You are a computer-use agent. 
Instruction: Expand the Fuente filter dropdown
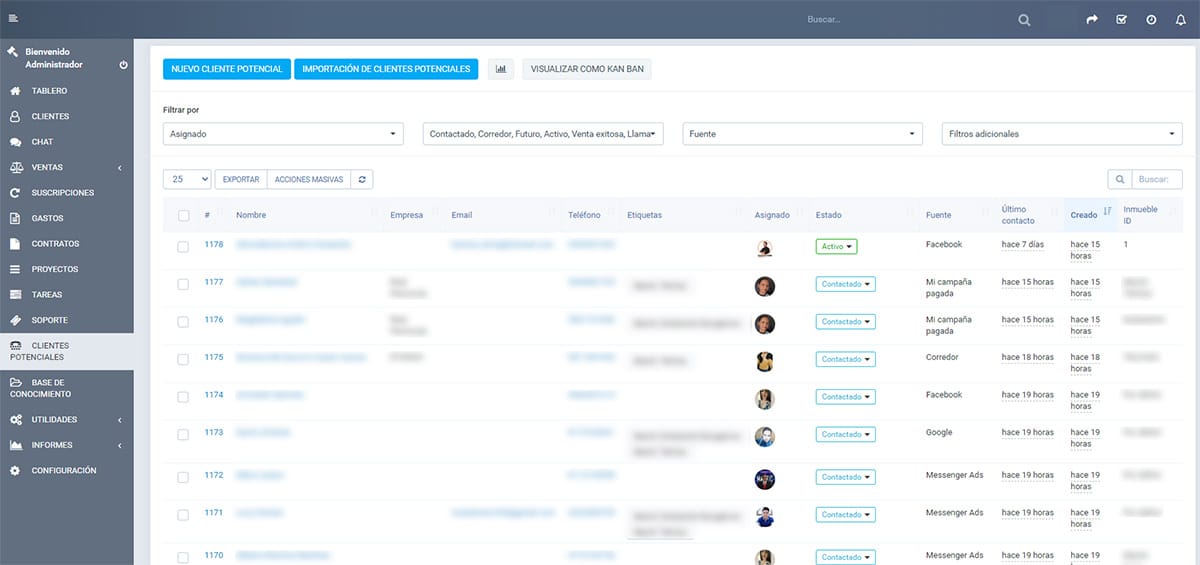[x=803, y=134]
